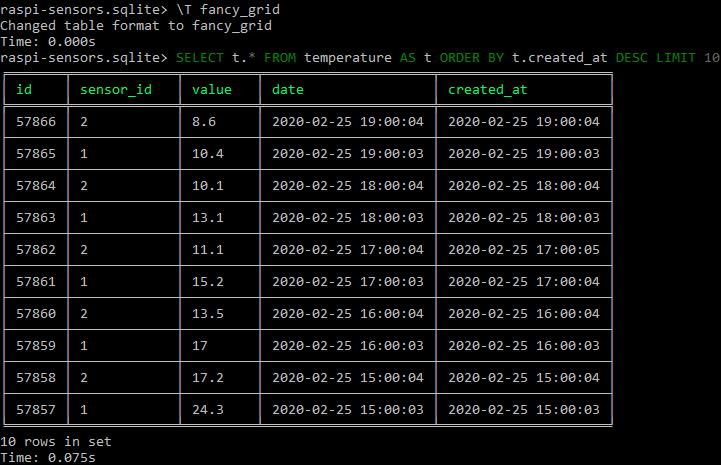This screenshot has height=465, width=721.
Task: Click the value cell 8.6
Action: coord(204,121)
